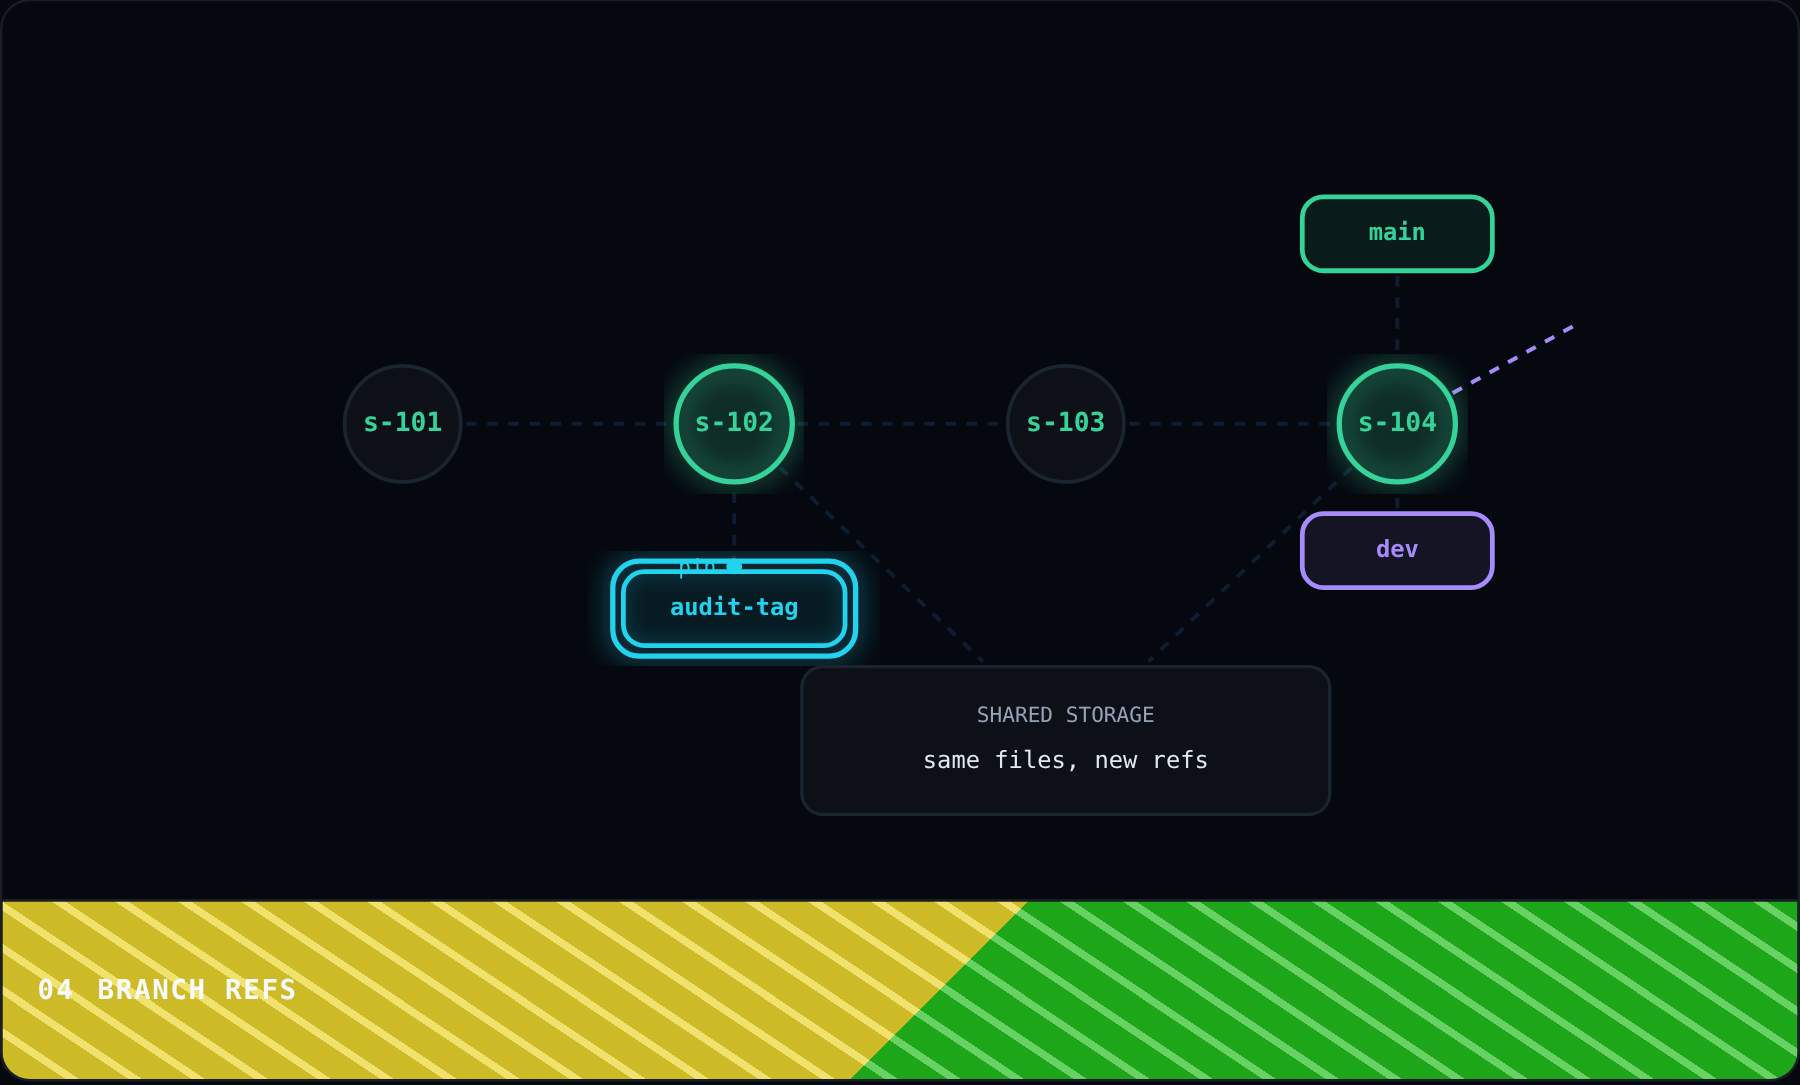
Task: Click the "04 BRANCH REFS" slide title
Action: coord(167,990)
